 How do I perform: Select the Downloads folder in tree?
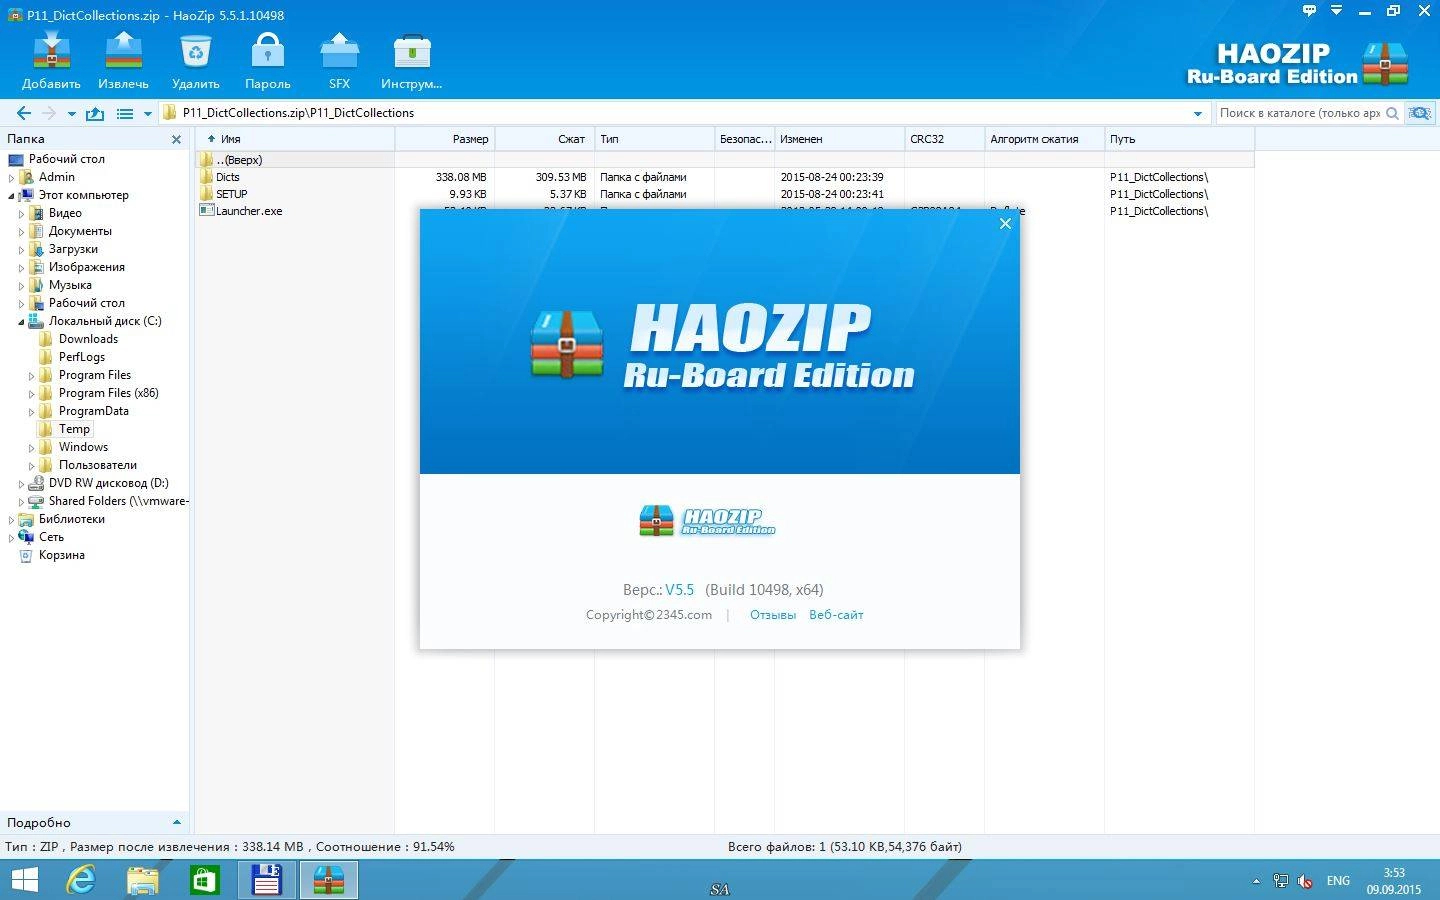pos(88,339)
